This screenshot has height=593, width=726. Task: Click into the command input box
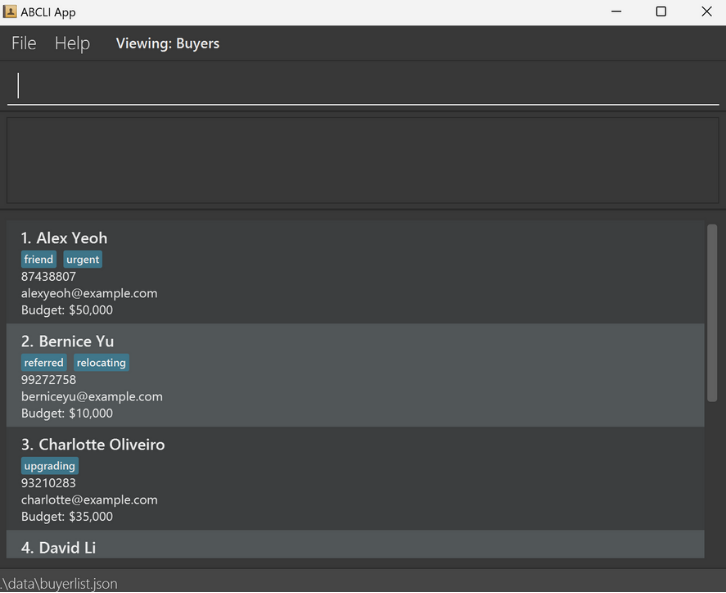coord(362,86)
